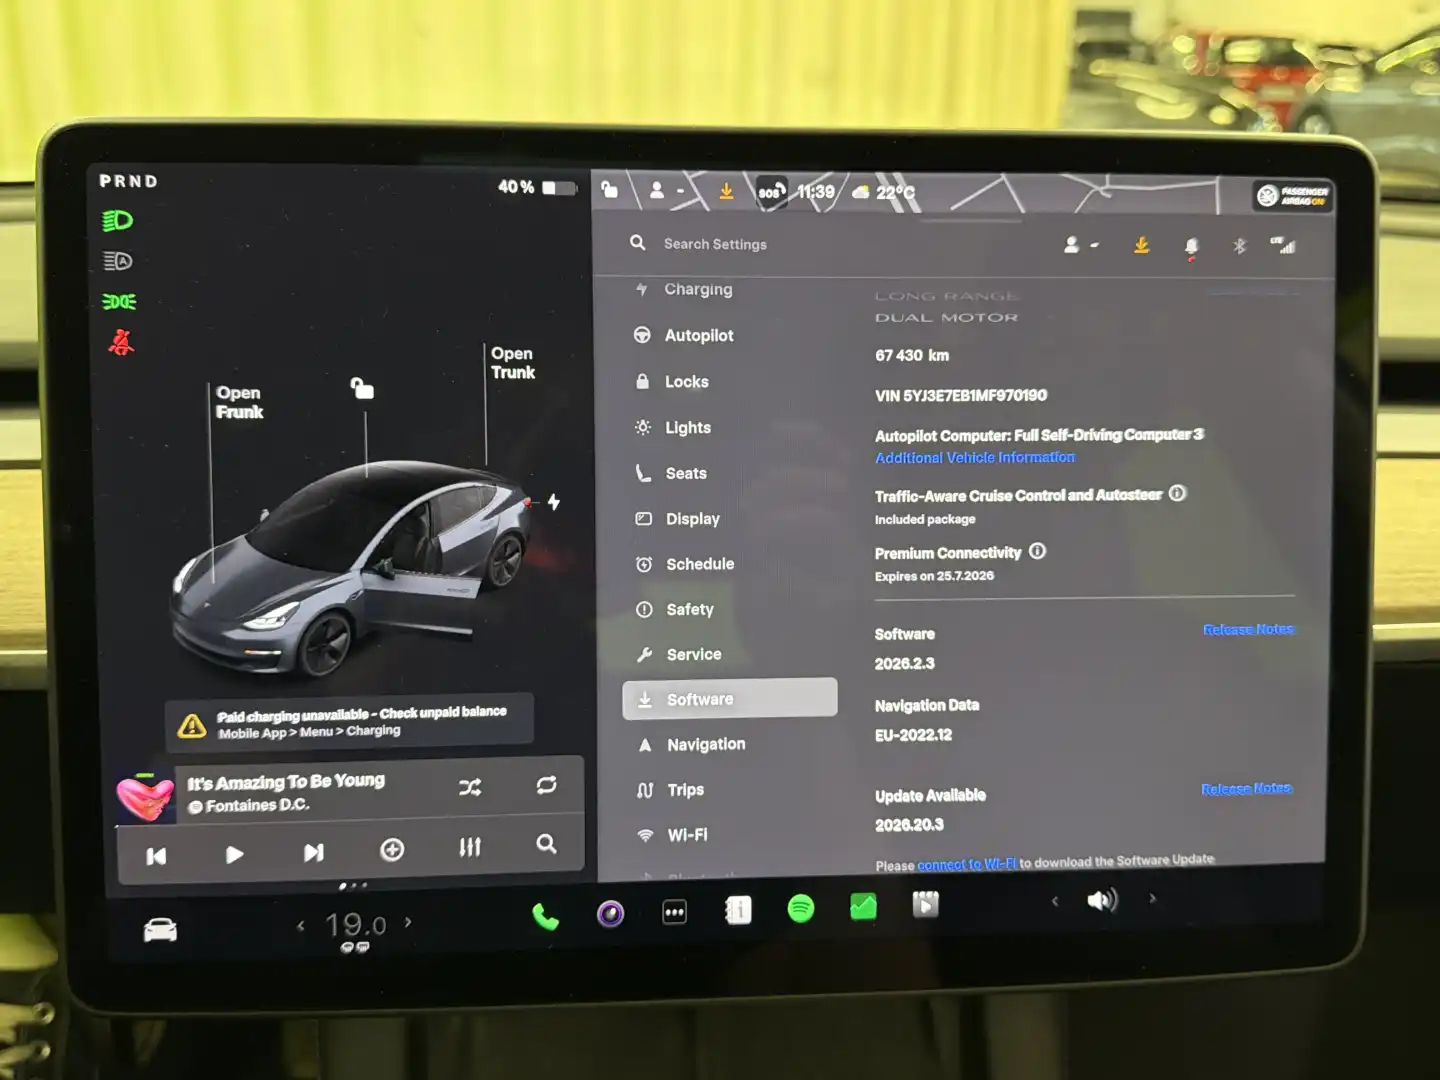The height and width of the screenshot is (1080, 1440).
Task: Open Release Notes for Software 2026.2.3
Action: pyautogui.click(x=1249, y=629)
